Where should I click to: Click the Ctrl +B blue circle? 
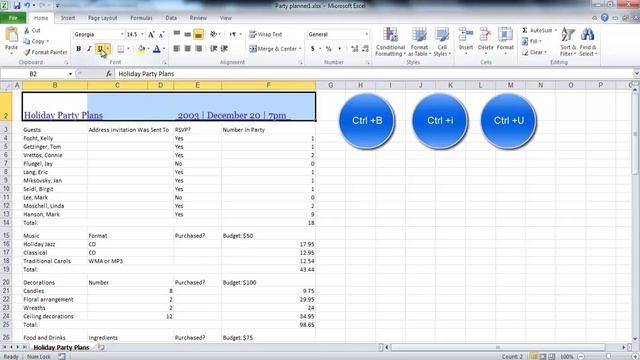[367, 121]
